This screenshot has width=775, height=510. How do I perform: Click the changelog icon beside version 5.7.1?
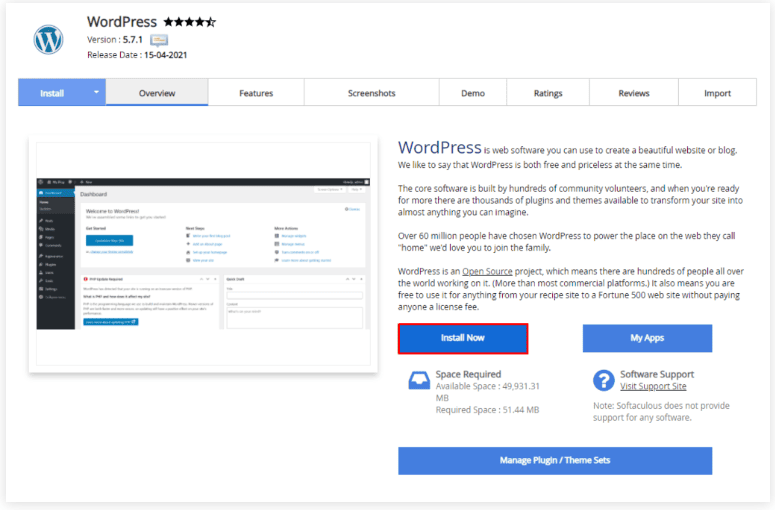[x=159, y=40]
